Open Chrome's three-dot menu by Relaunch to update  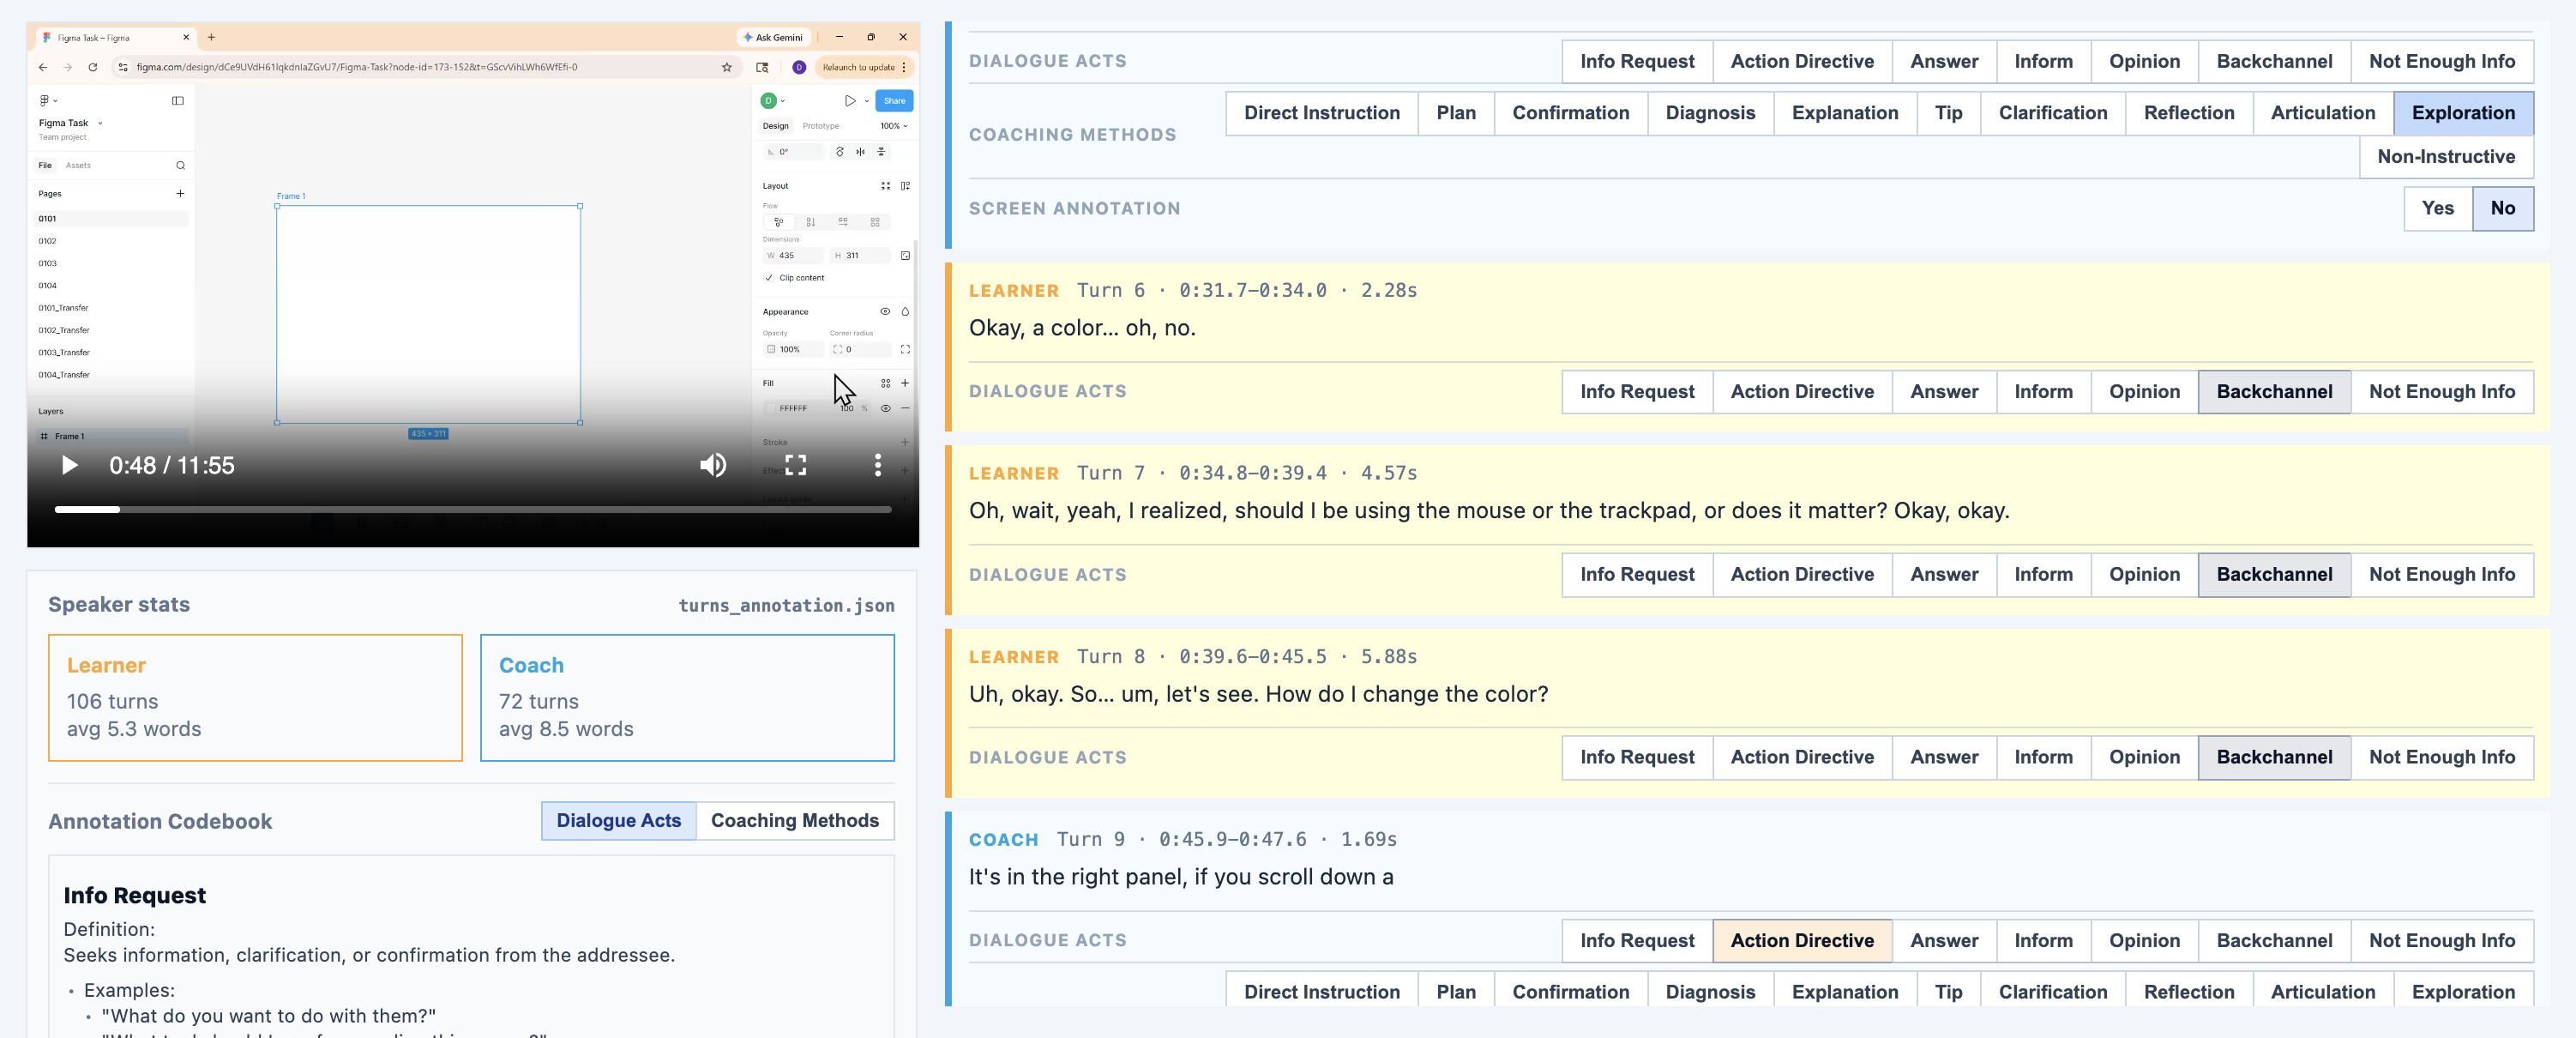click(x=904, y=67)
